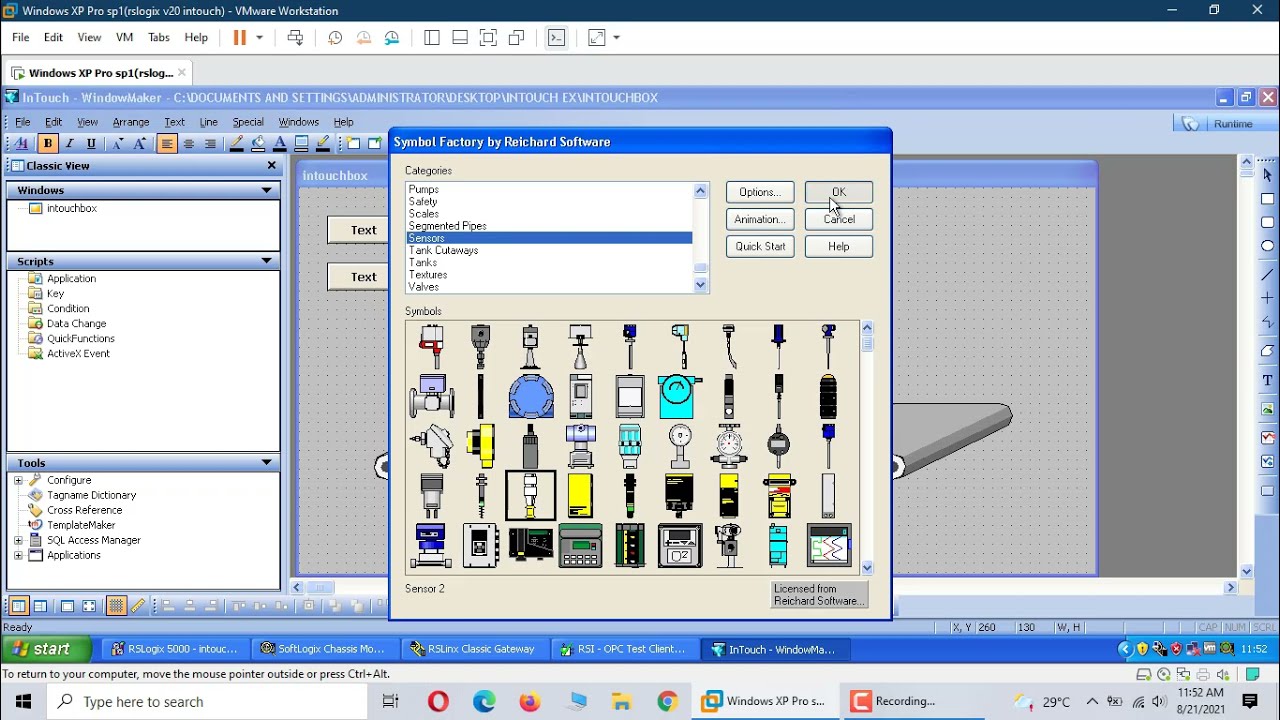
Task: Click the full screen view icon
Action: pos(89,606)
